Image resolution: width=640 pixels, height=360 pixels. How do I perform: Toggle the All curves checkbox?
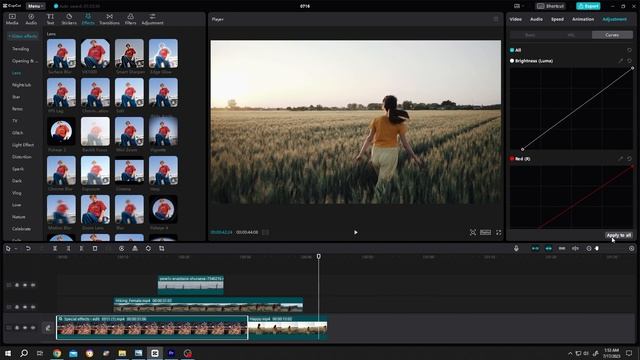(x=512, y=50)
